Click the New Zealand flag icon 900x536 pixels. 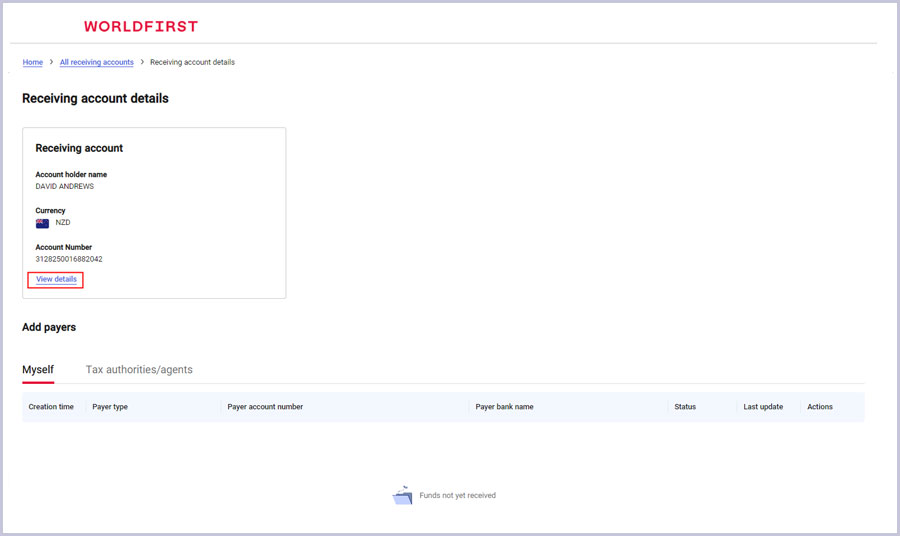click(42, 223)
